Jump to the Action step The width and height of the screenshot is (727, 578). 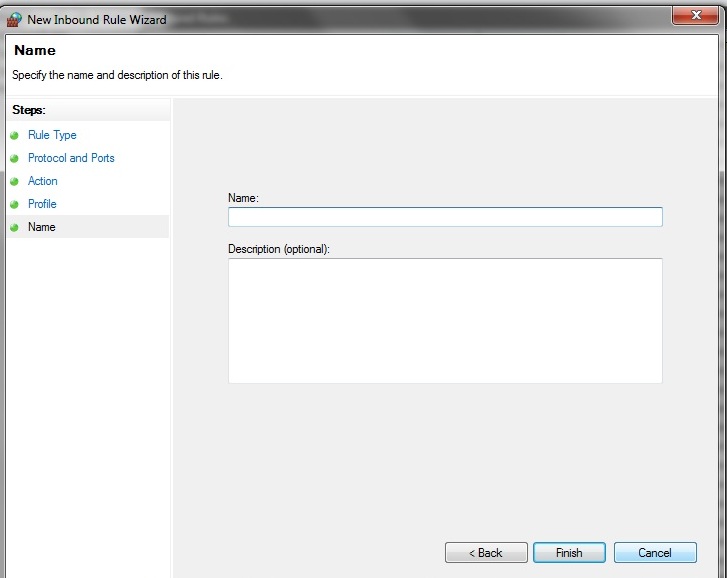[43, 181]
